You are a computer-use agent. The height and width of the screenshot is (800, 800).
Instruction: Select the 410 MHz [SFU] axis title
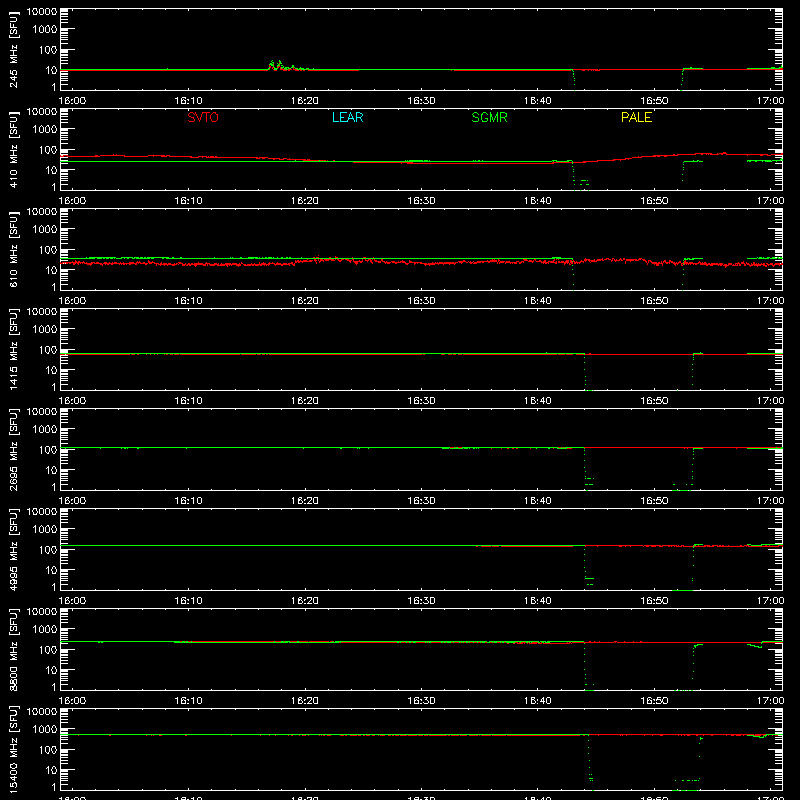[13, 149]
